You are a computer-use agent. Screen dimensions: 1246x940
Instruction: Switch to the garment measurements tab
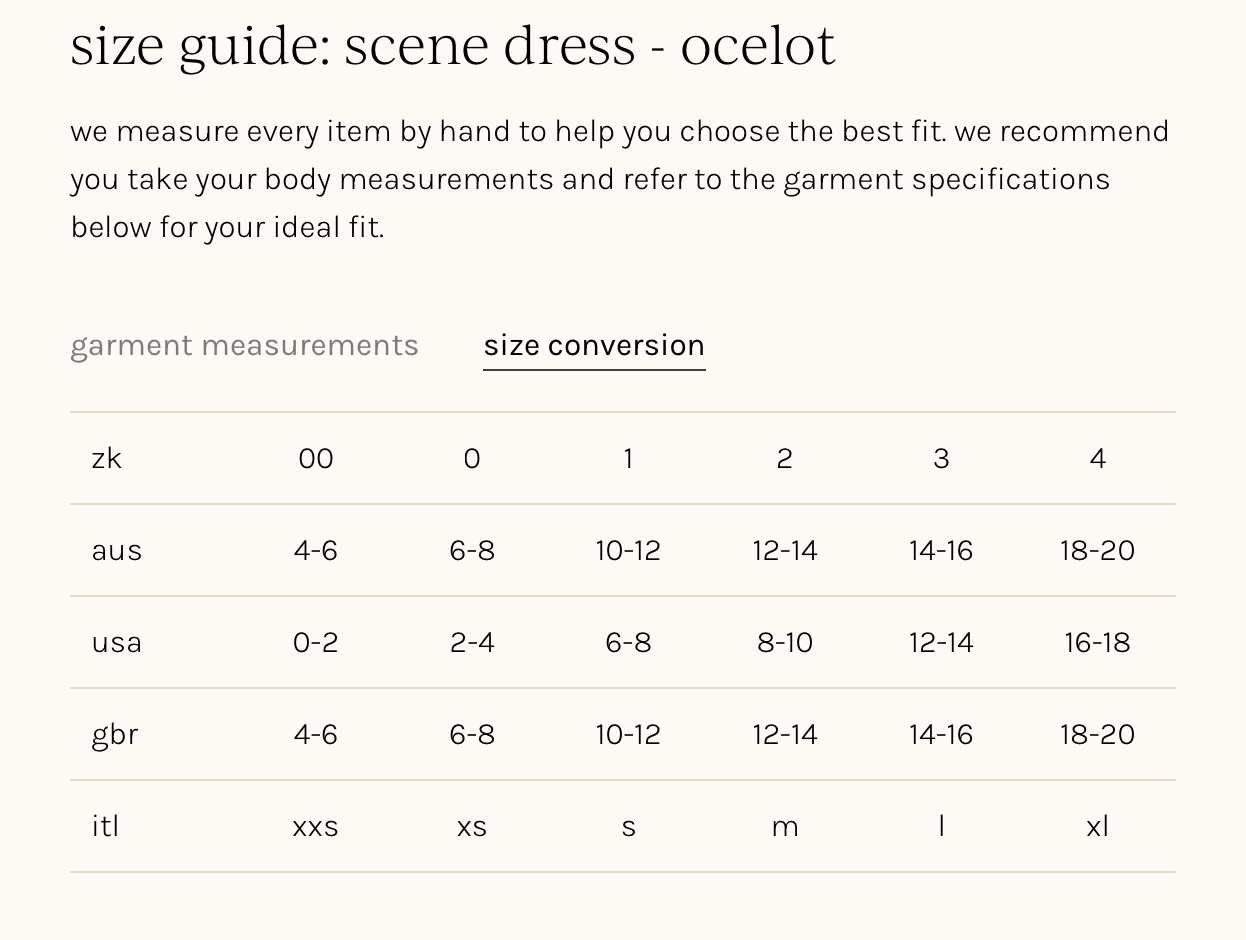(244, 345)
